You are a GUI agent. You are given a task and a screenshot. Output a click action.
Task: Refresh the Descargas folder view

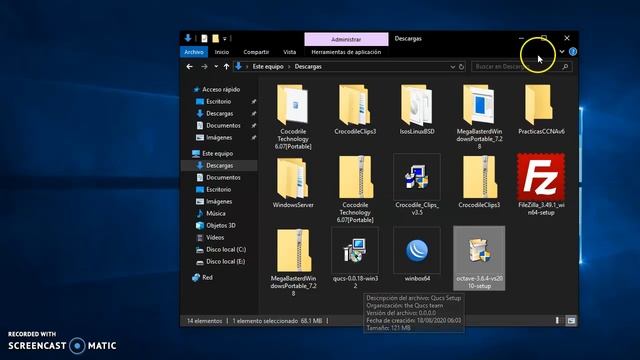coord(461,67)
